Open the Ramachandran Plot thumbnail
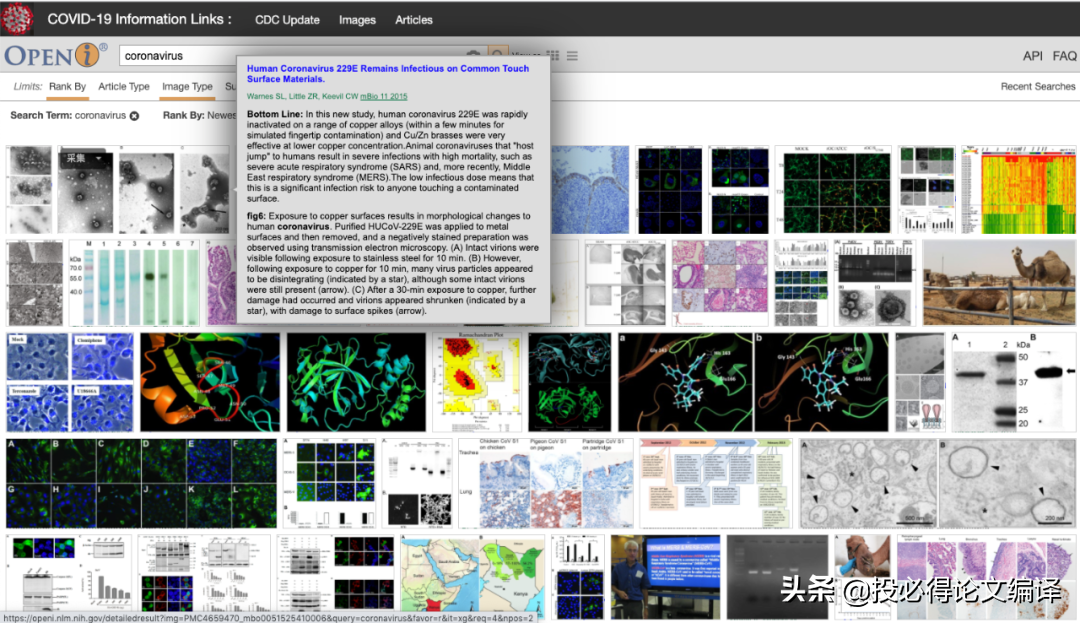 click(477, 383)
